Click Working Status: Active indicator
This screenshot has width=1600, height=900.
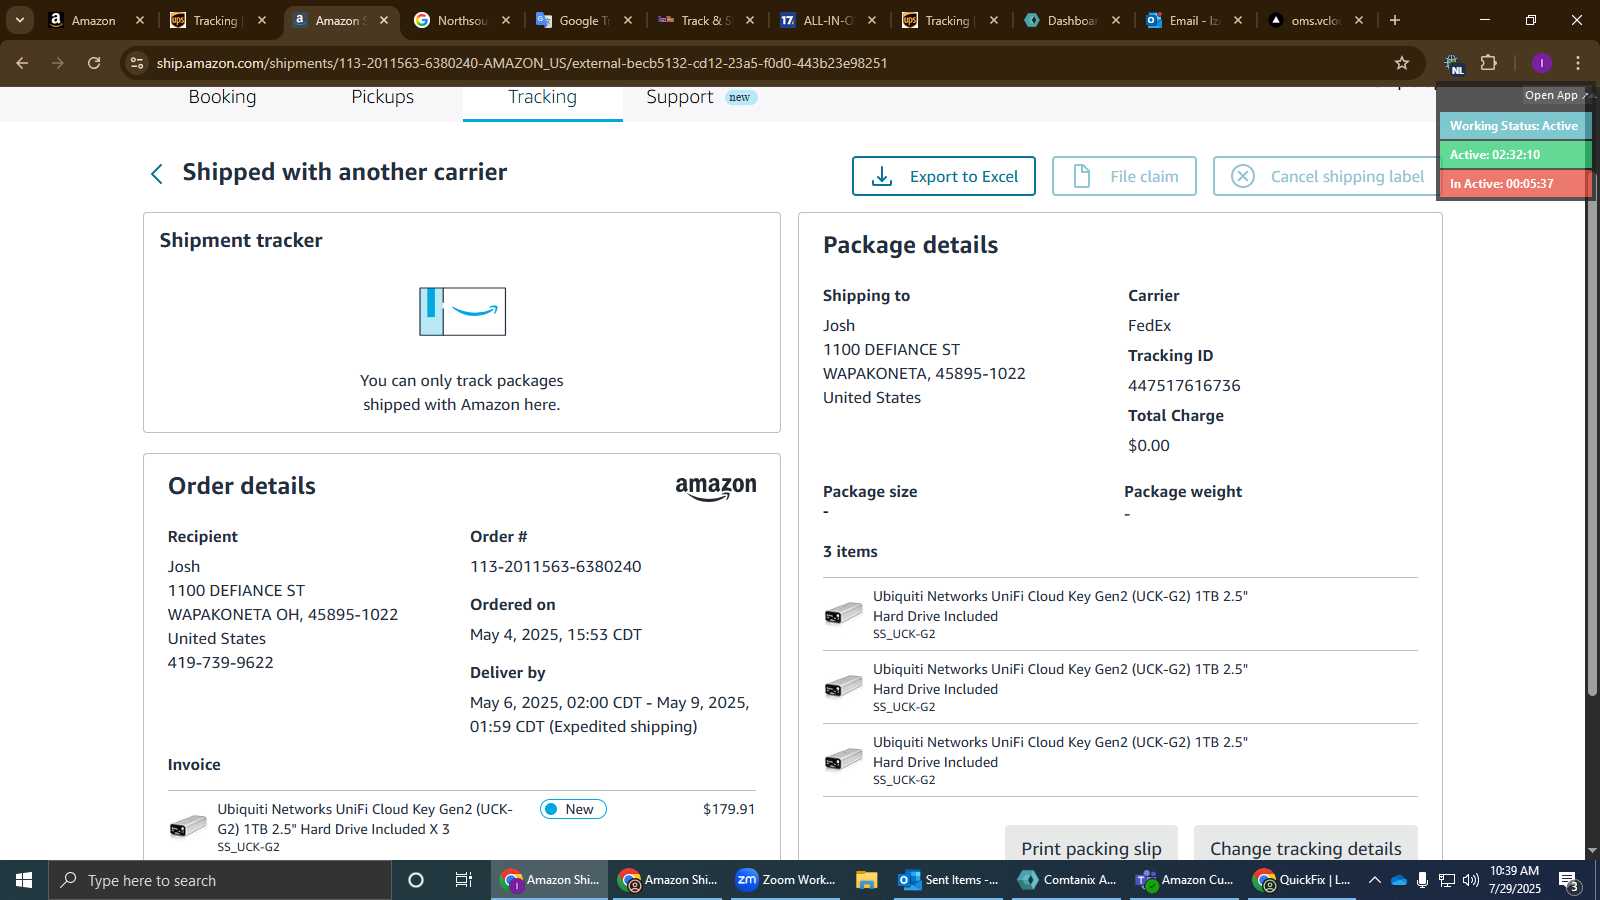click(1514, 126)
